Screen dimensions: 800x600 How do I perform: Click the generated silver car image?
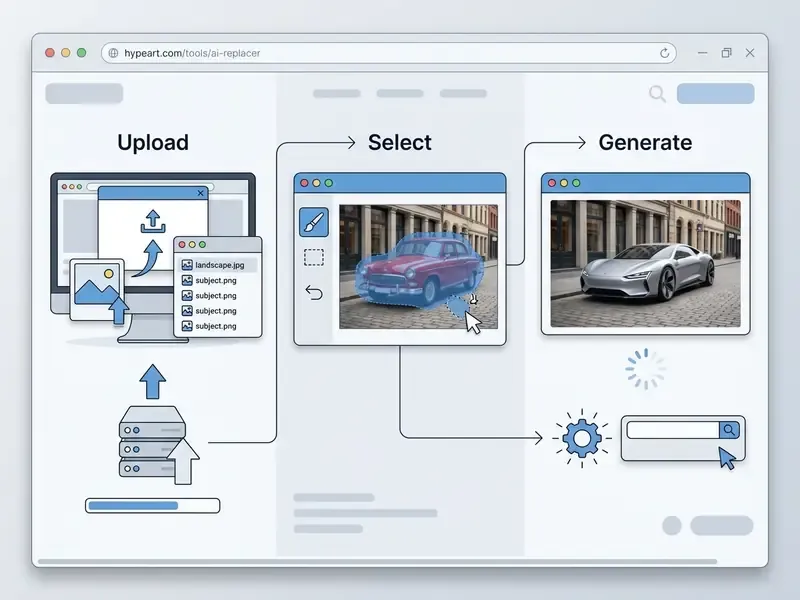(x=645, y=263)
